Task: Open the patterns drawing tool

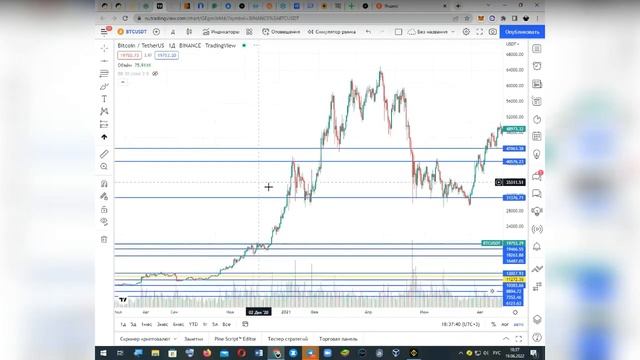Action: point(104,111)
